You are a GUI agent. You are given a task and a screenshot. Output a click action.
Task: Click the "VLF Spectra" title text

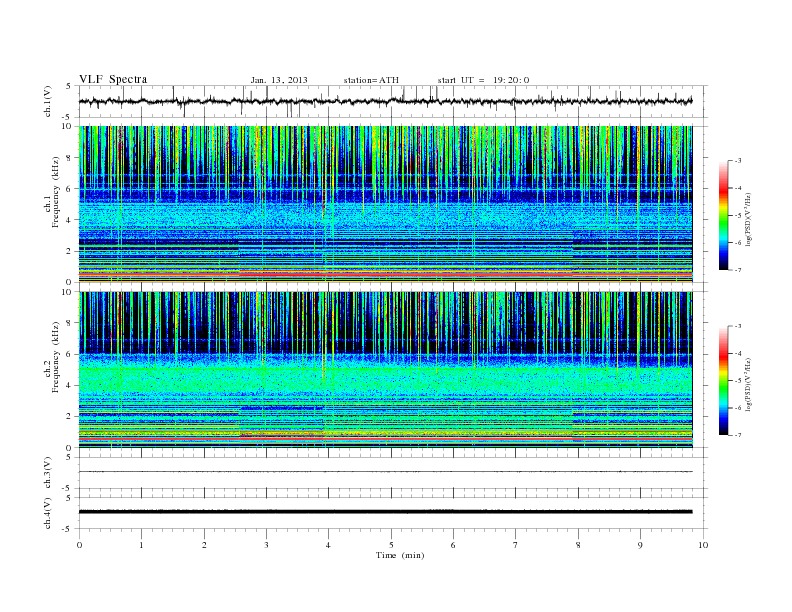click(x=113, y=79)
